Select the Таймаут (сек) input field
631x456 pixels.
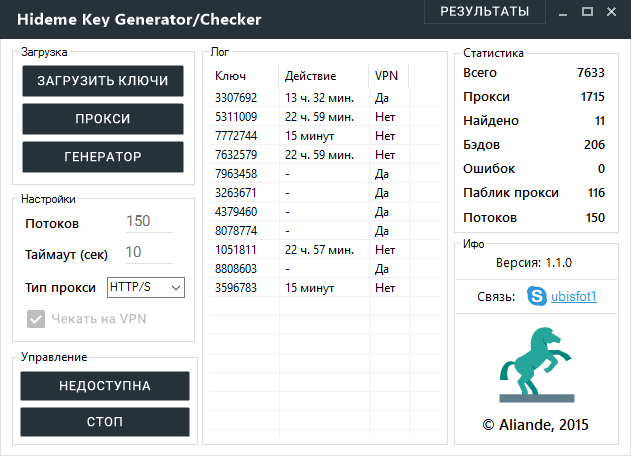[148, 252]
